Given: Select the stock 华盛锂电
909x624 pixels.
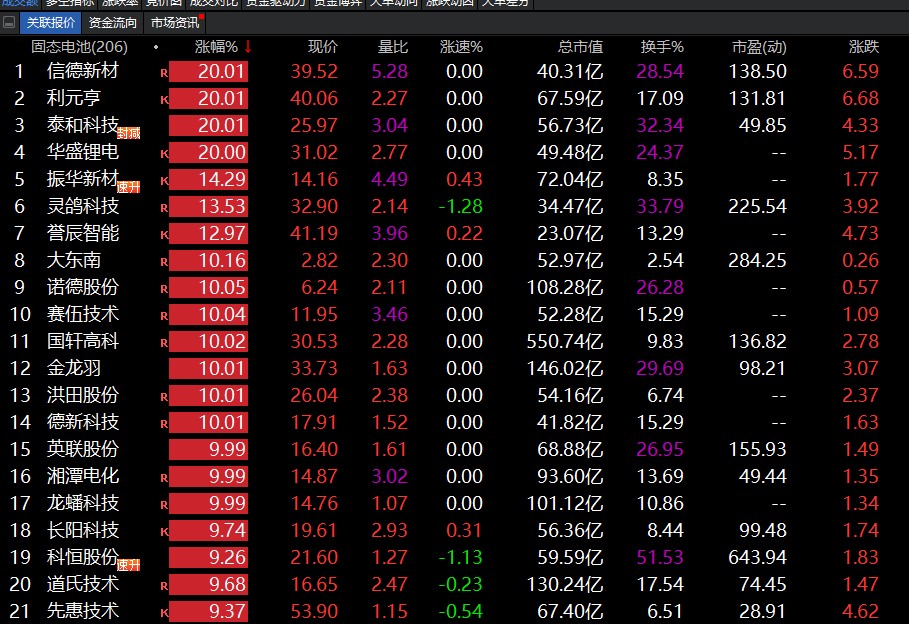Looking at the screenshot, I should tap(83, 152).
